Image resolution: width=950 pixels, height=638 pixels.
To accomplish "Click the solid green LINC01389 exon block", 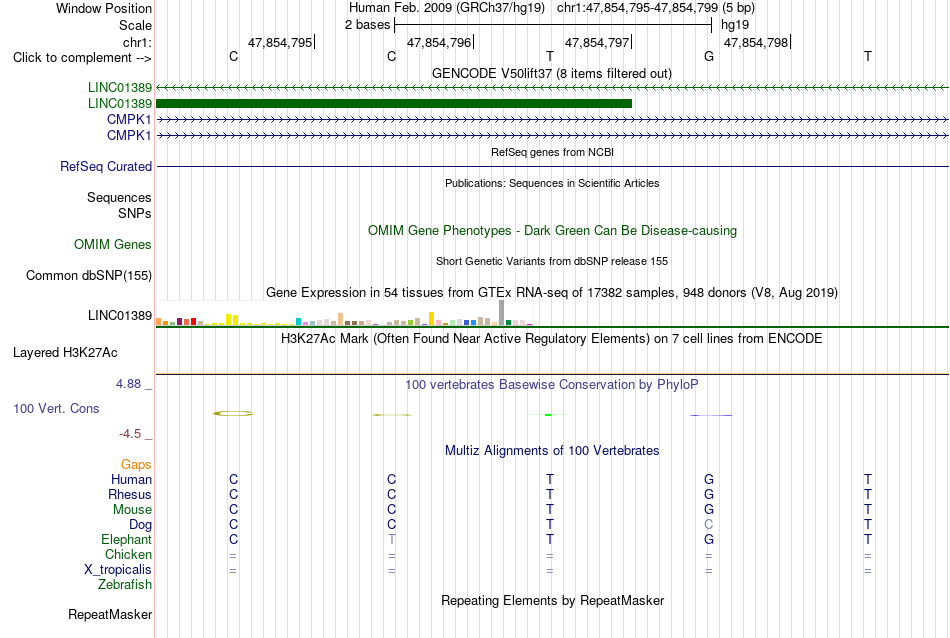I will (394, 104).
